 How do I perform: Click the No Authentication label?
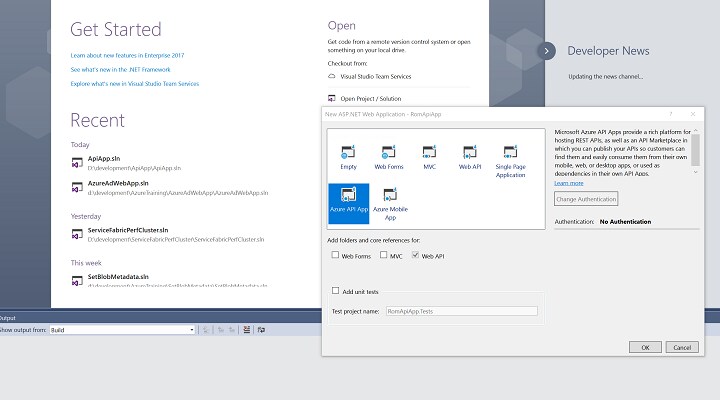(x=625, y=221)
